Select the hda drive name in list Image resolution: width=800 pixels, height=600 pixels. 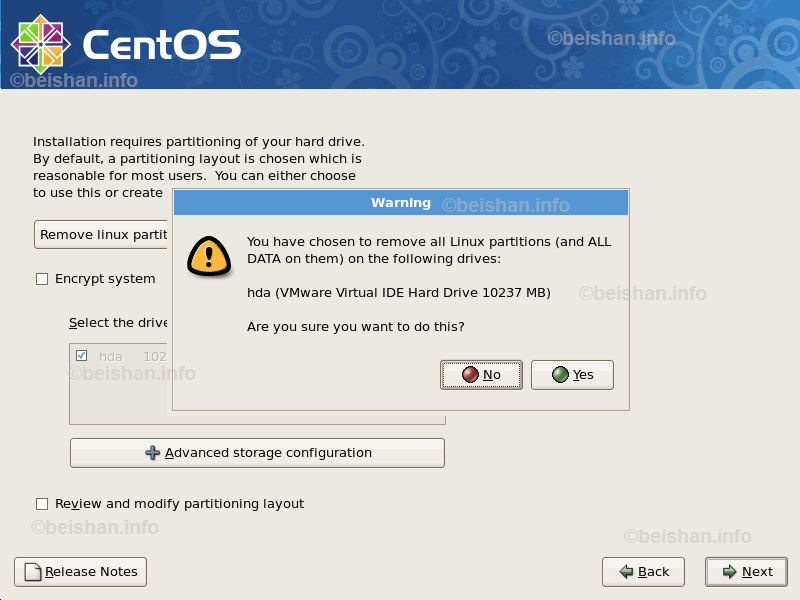coord(111,356)
